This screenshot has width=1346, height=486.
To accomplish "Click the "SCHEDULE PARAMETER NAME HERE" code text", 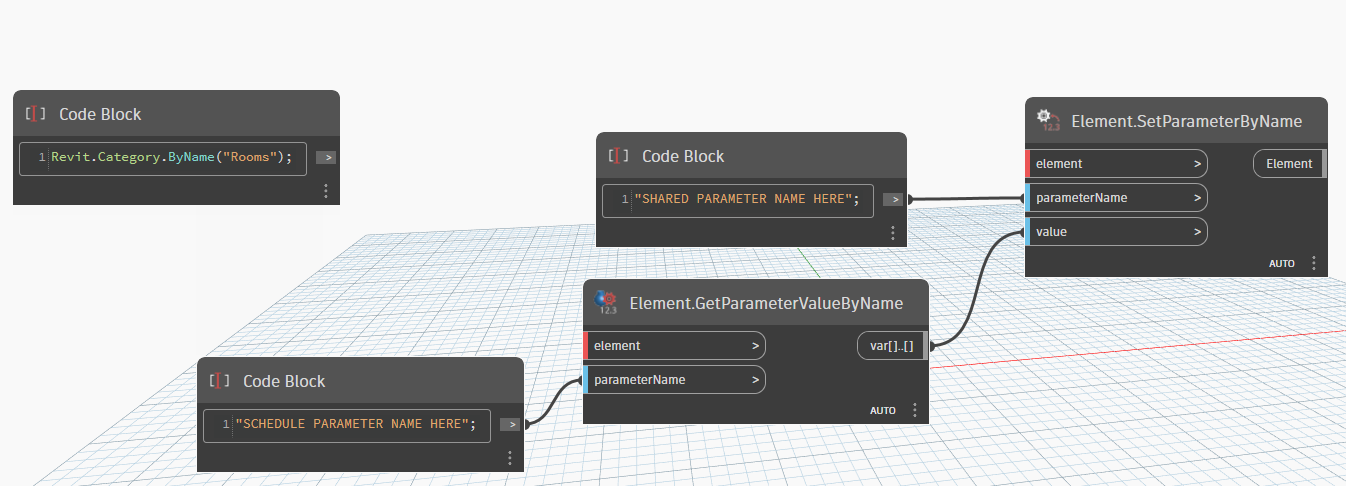I will click(355, 424).
